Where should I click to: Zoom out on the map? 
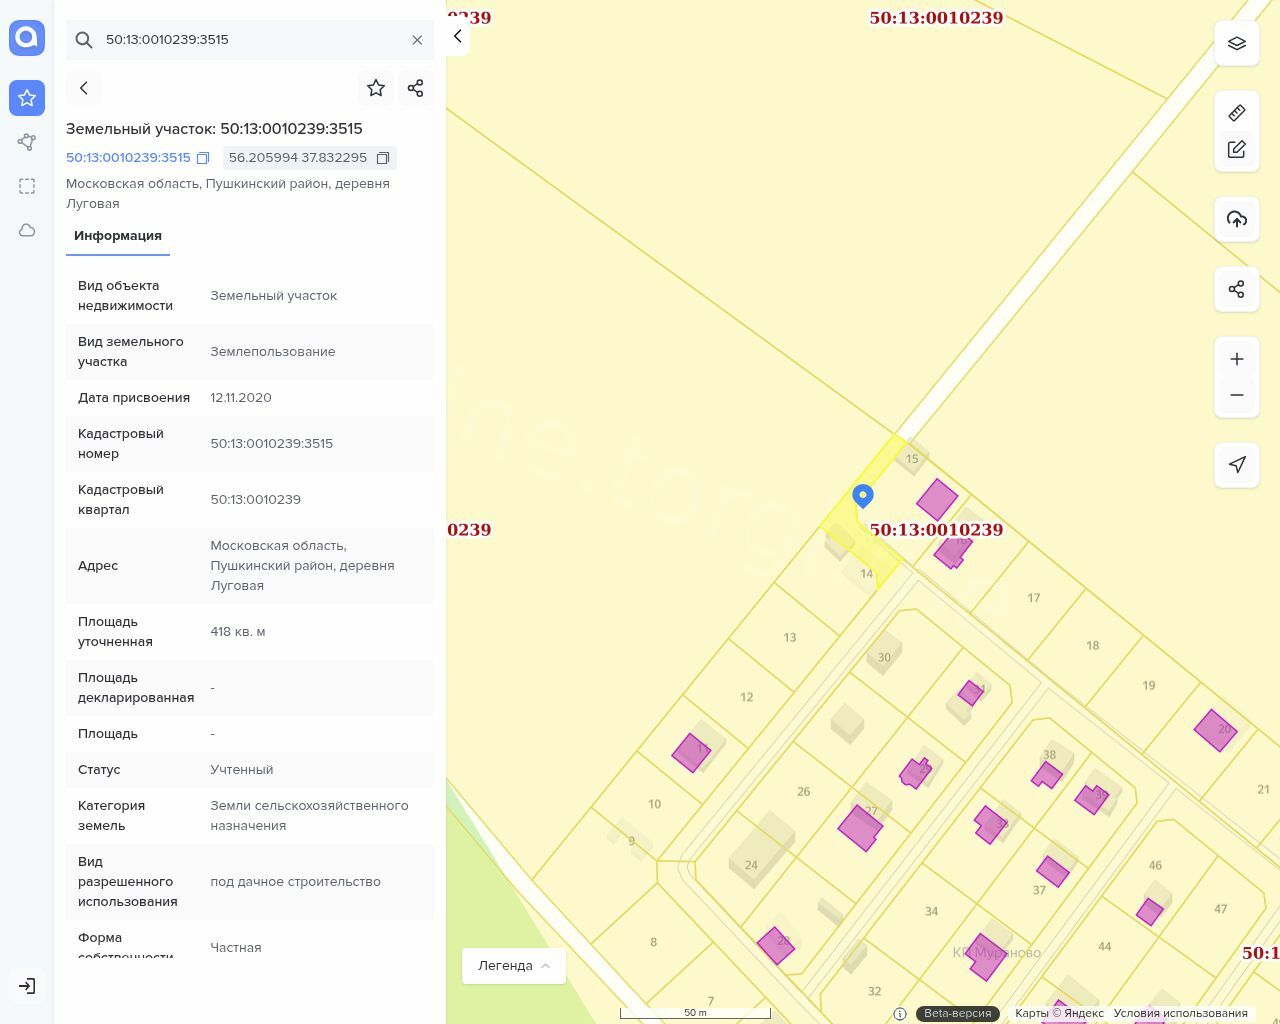[1237, 395]
